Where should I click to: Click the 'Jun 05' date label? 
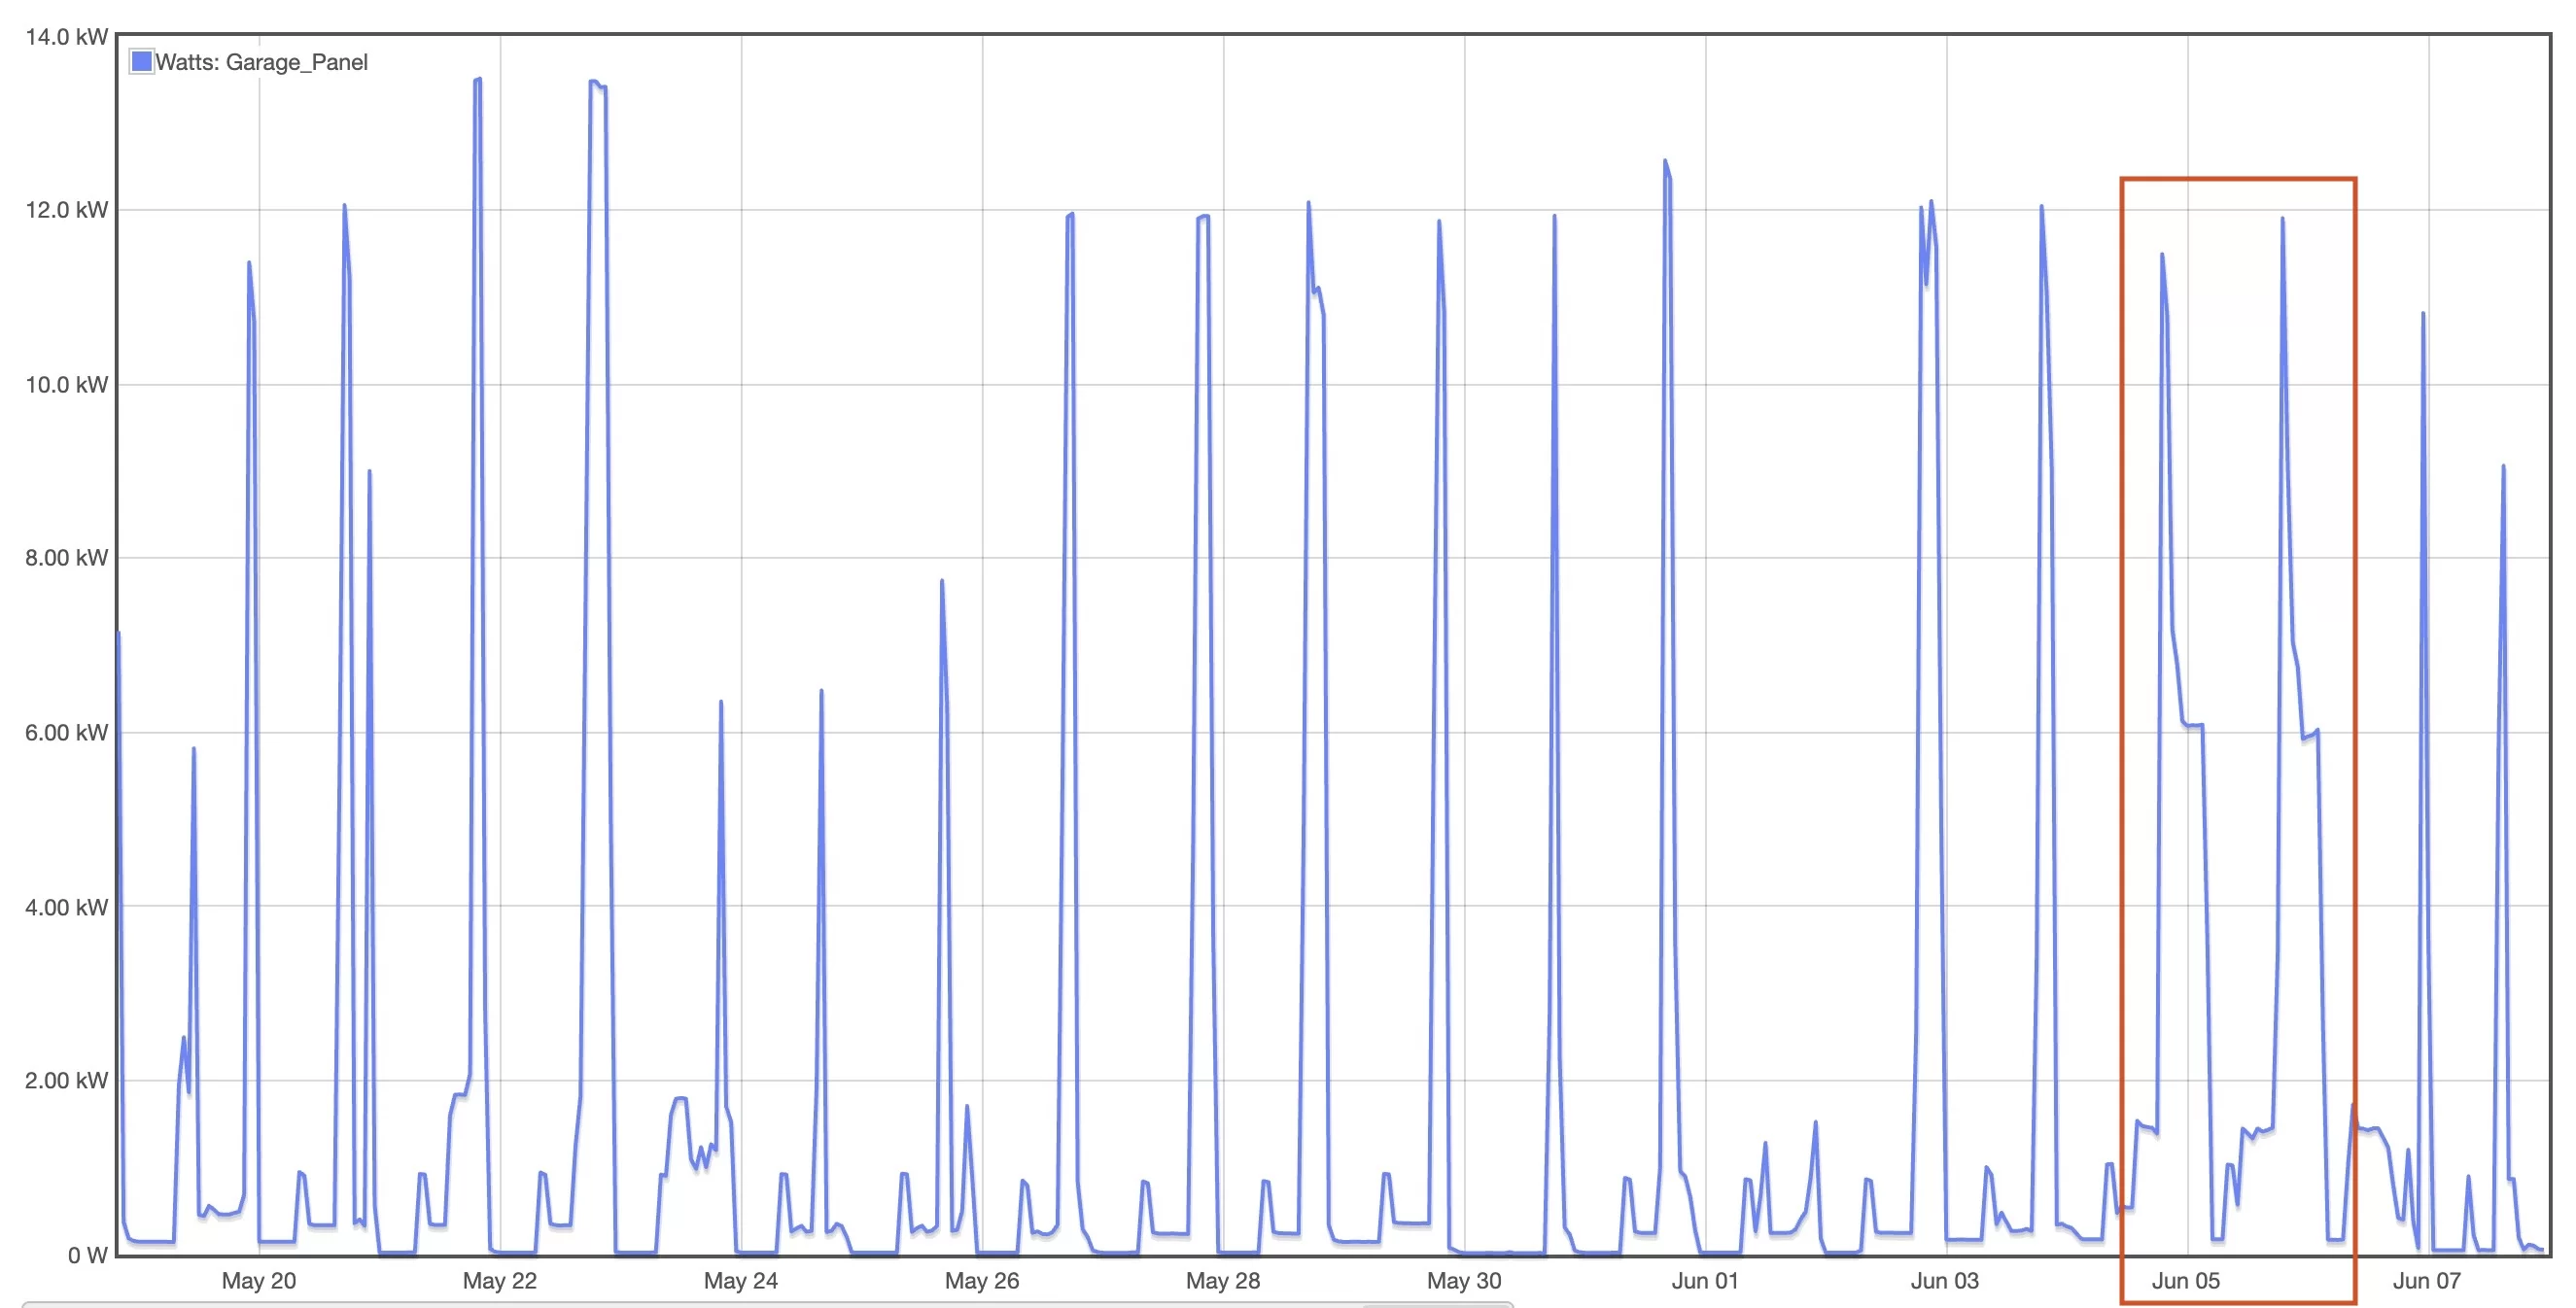pos(2186,1281)
